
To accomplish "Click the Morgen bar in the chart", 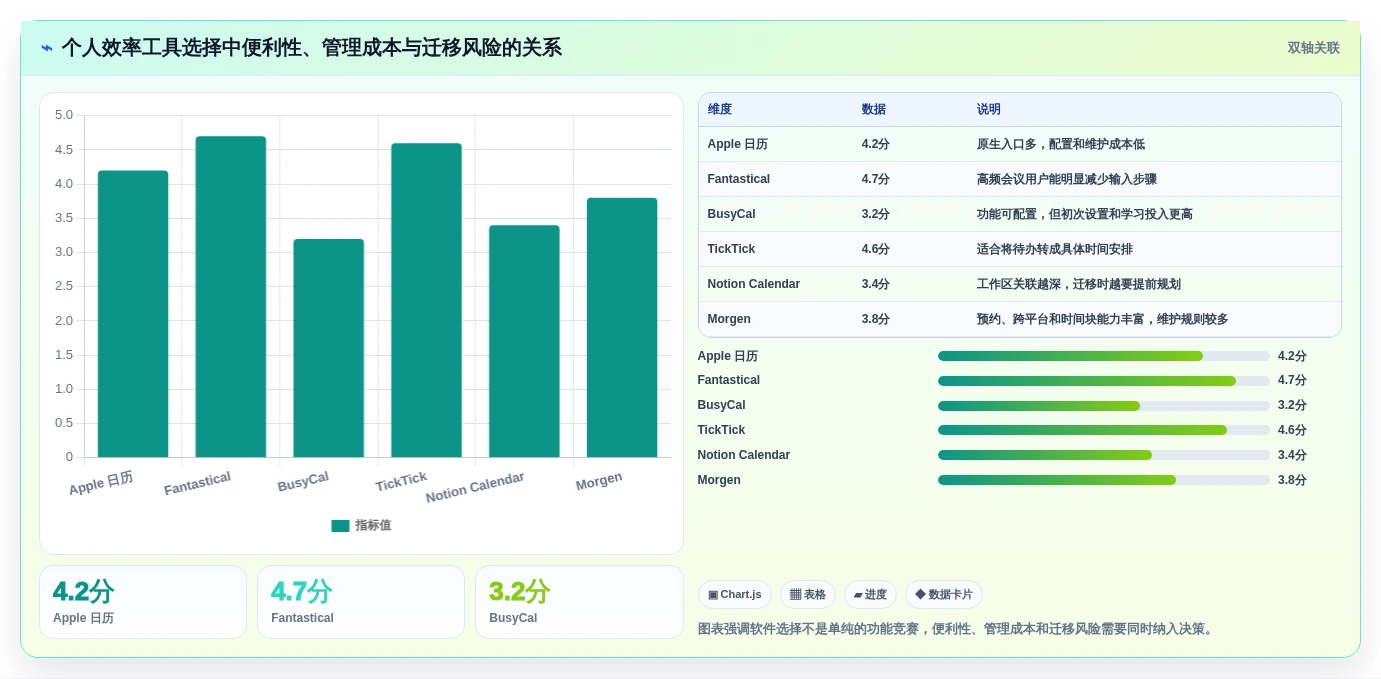I will tap(622, 328).
